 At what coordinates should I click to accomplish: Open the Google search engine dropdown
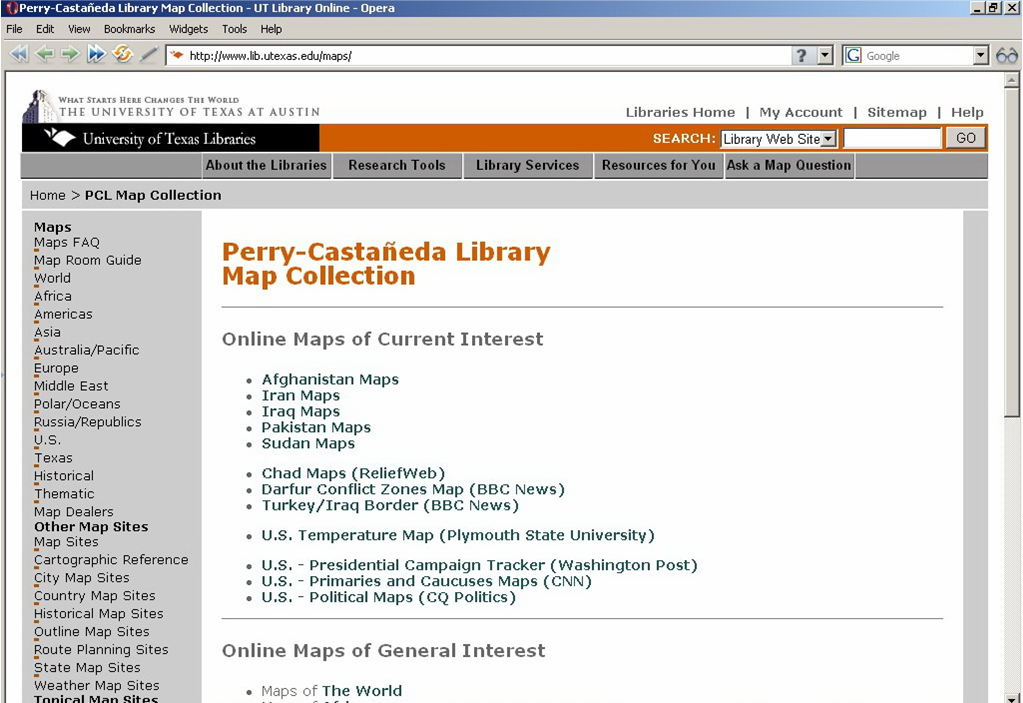[980, 56]
